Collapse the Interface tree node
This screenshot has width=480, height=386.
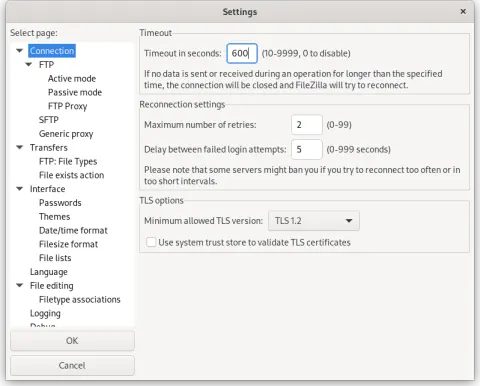[20, 189]
